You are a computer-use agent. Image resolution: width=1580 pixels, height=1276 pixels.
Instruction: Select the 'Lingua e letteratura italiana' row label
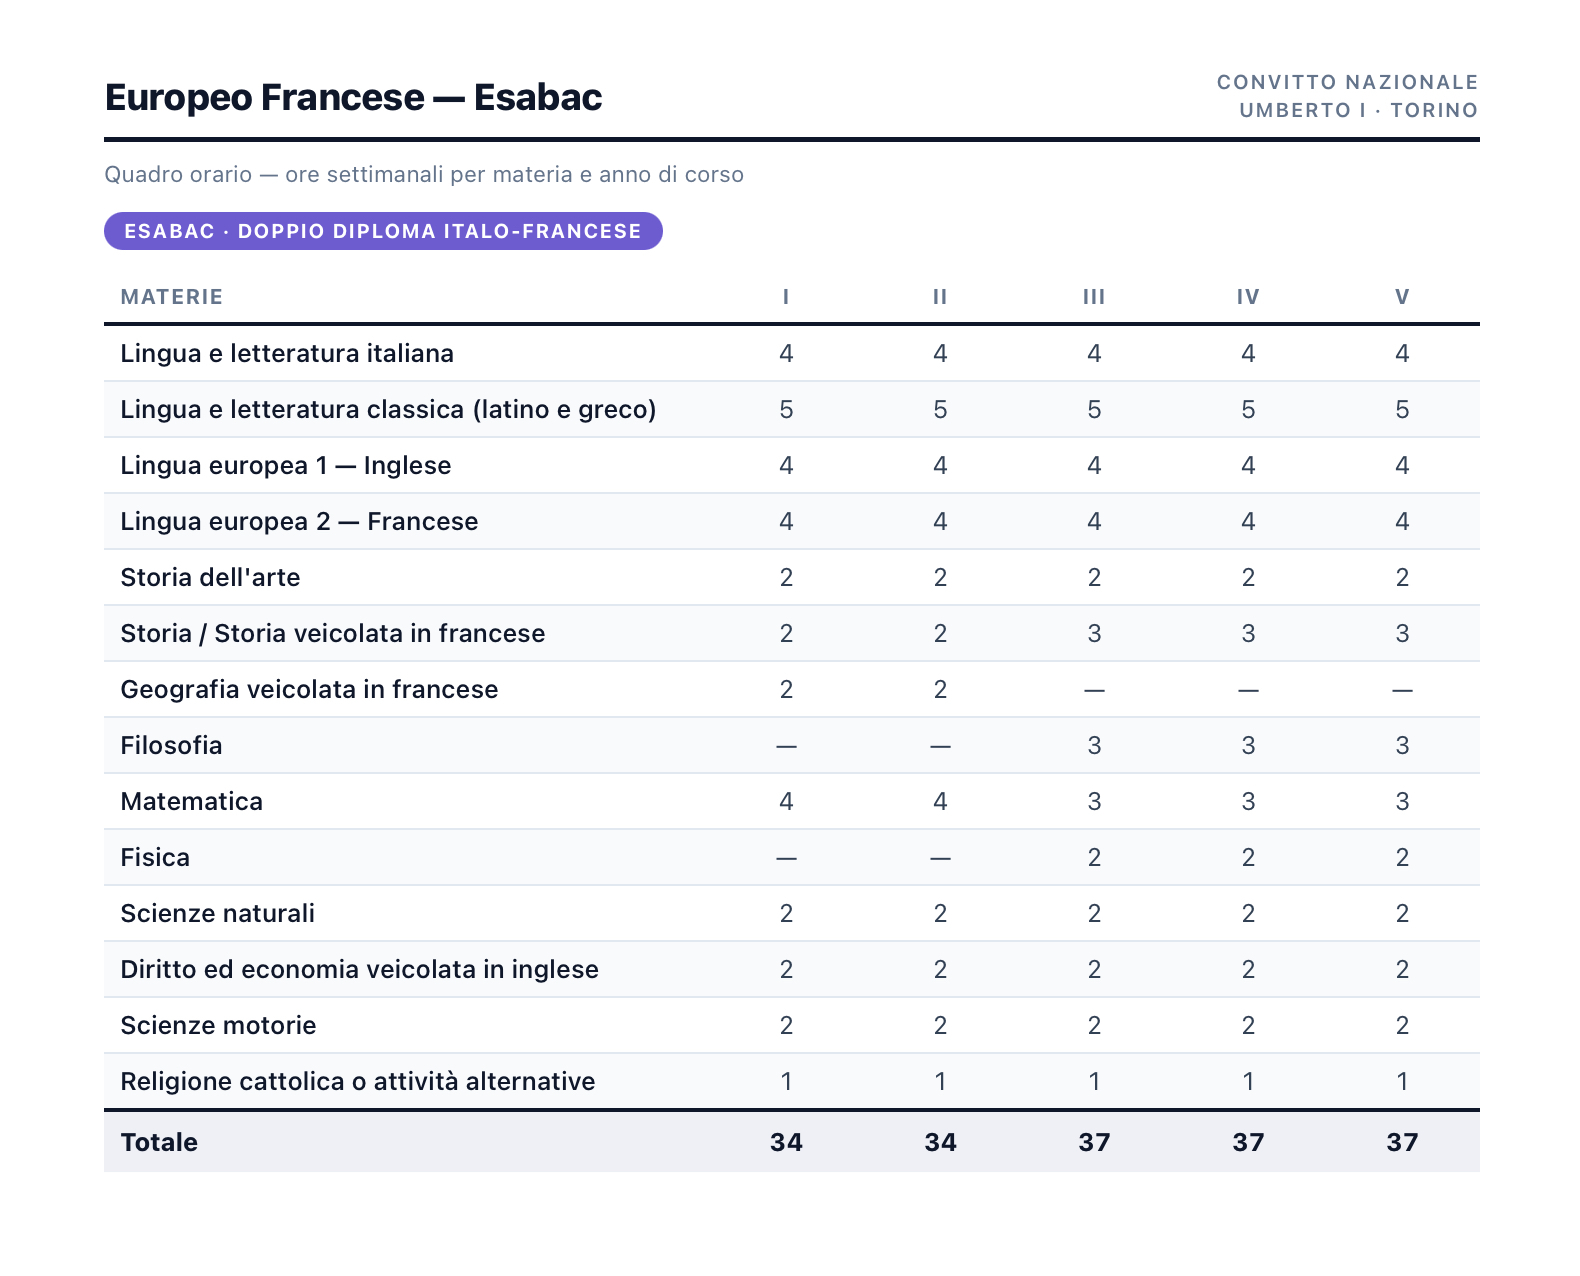coord(287,353)
